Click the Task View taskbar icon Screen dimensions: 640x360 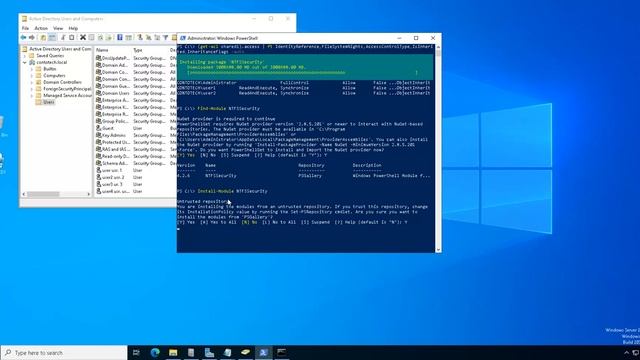136,353
